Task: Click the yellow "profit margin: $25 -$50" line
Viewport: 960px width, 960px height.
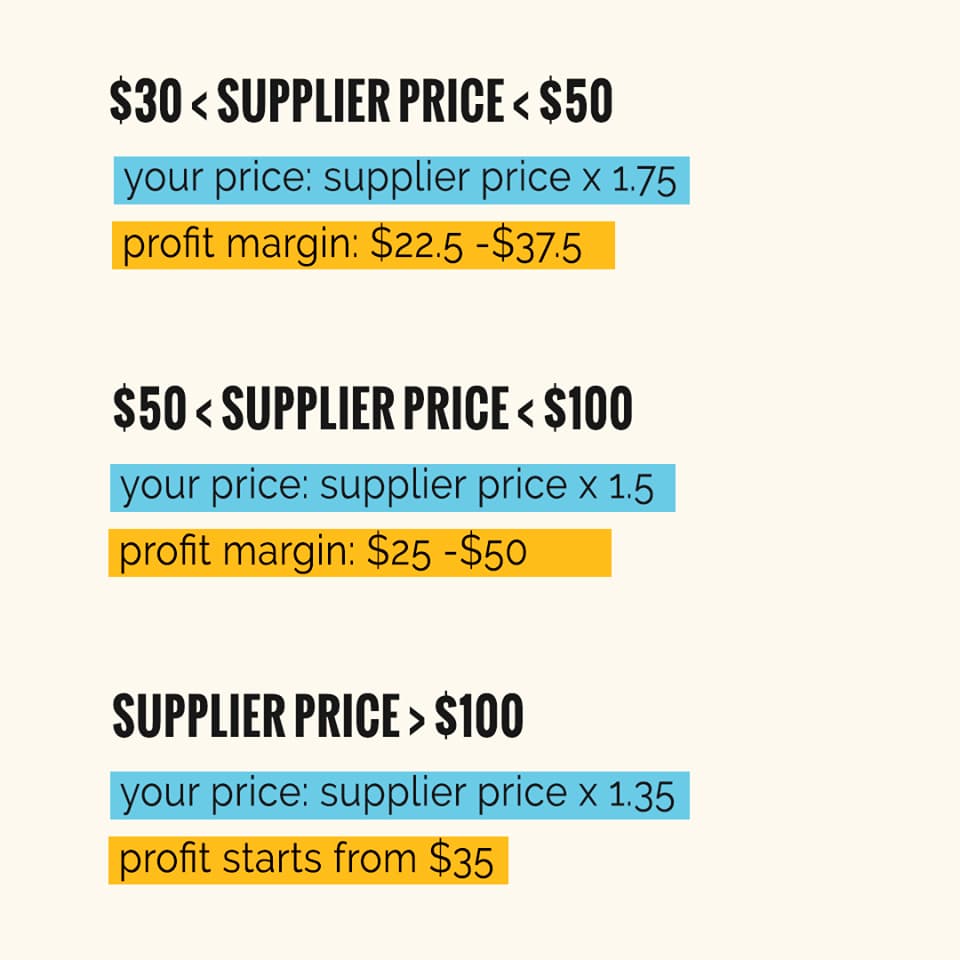Action: (360, 553)
